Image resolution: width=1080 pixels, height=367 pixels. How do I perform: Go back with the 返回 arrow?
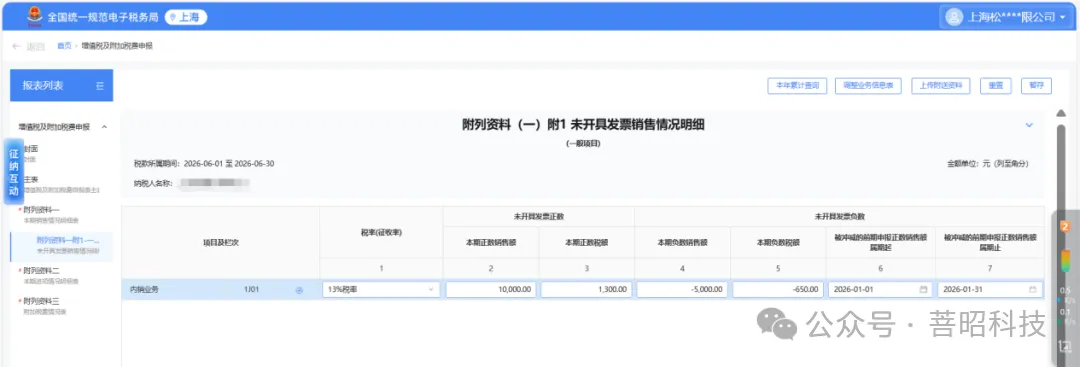click(x=28, y=46)
